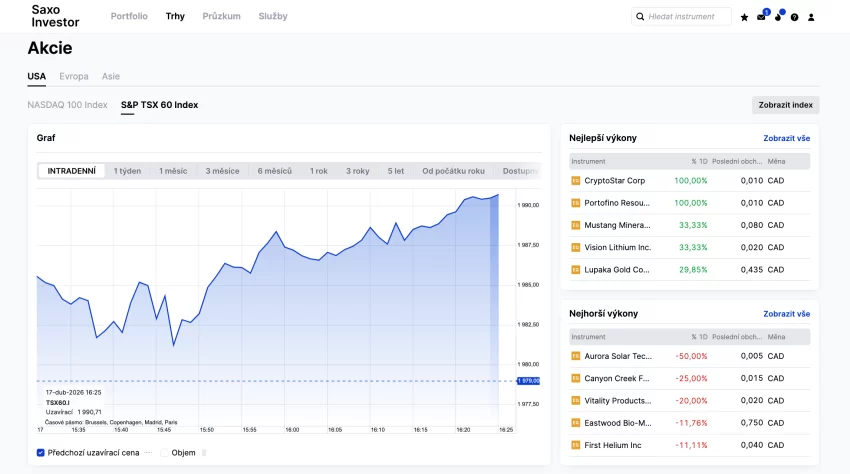Select 6 měsíců chart range

[x=275, y=171]
